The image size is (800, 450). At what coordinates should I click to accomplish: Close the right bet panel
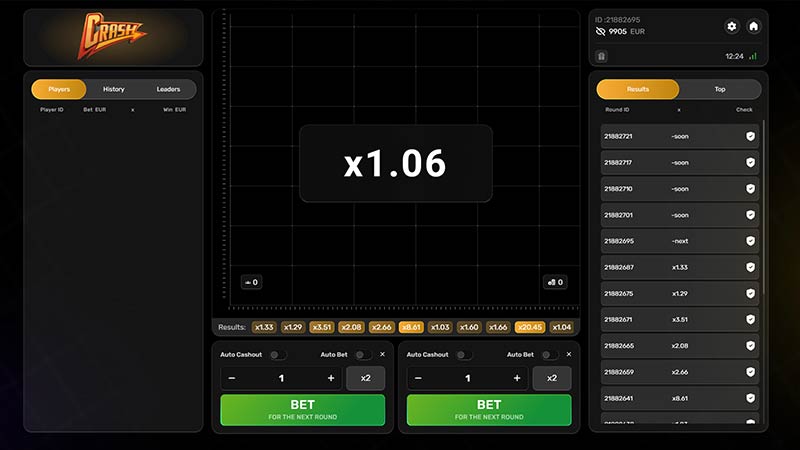point(569,354)
